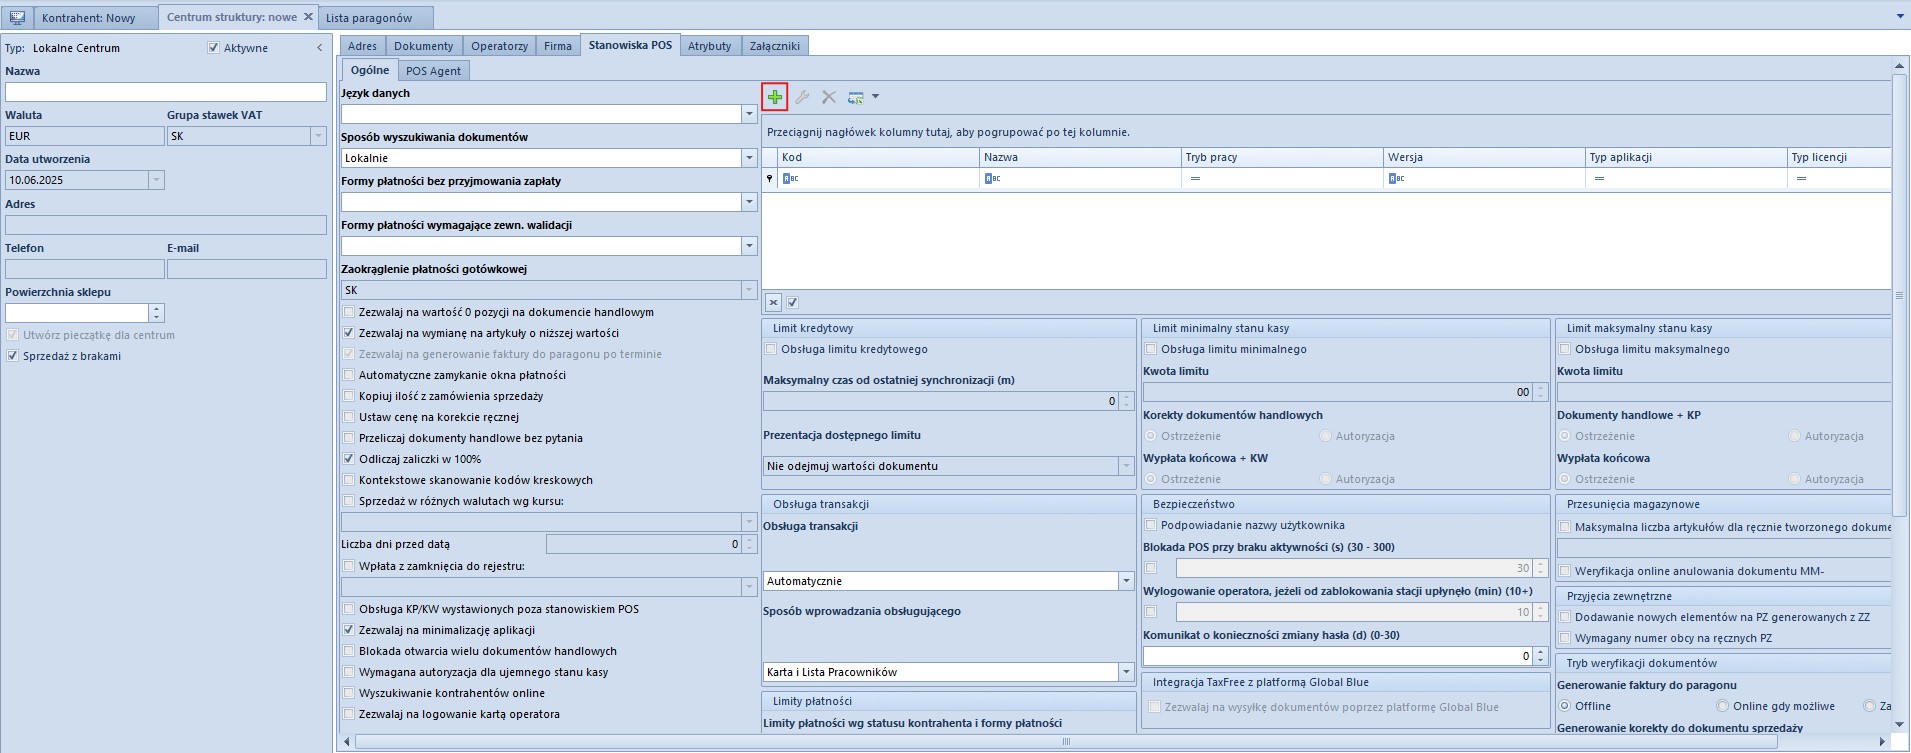
Task: Click the grid export layout icon
Action: click(856, 97)
